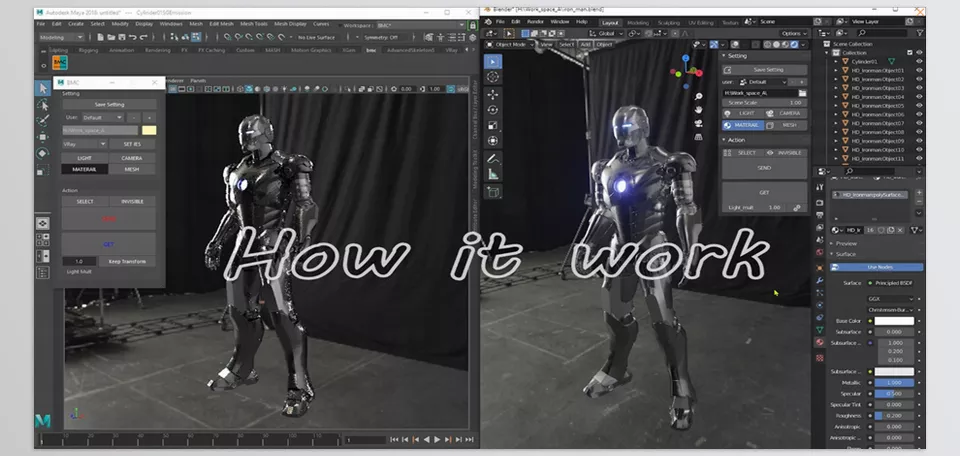Viewport: 960px width, 456px height.
Task: Open VRay renderer dropdown in BMC panel
Action: coord(84,144)
